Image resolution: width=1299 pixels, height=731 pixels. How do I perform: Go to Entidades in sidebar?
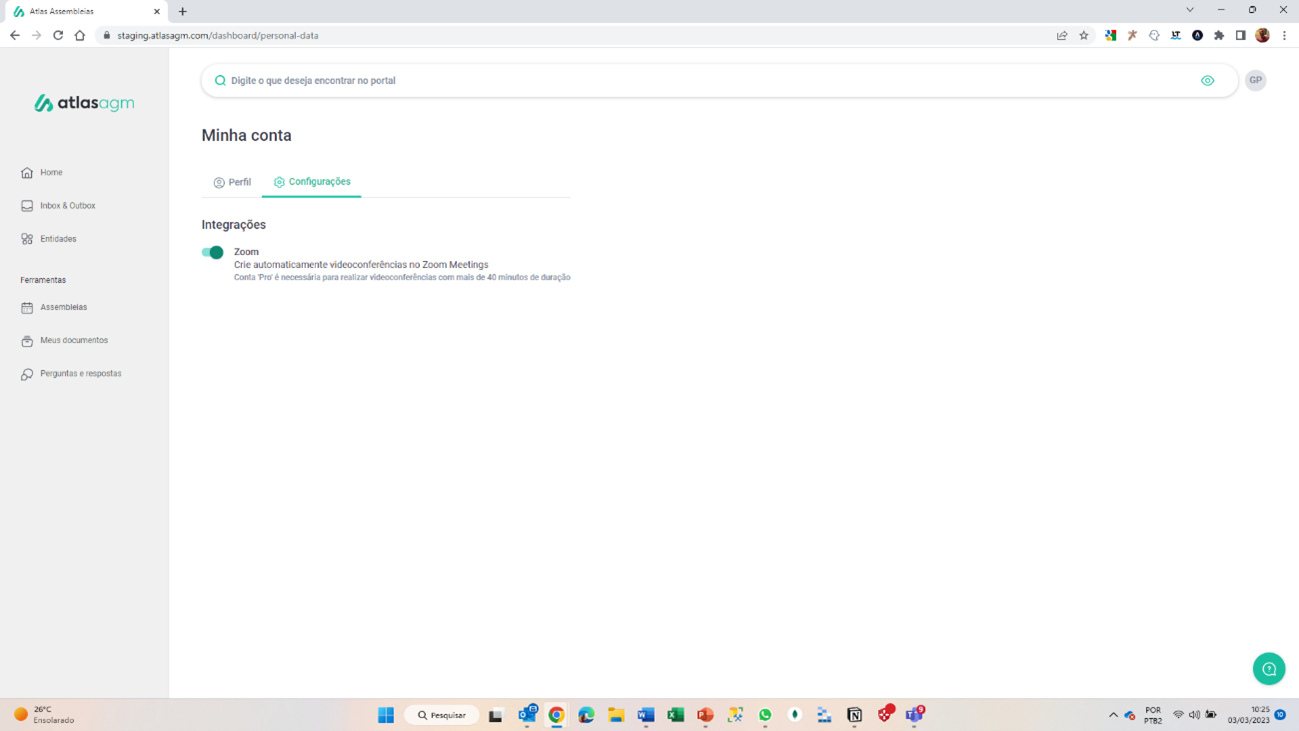coord(58,239)
